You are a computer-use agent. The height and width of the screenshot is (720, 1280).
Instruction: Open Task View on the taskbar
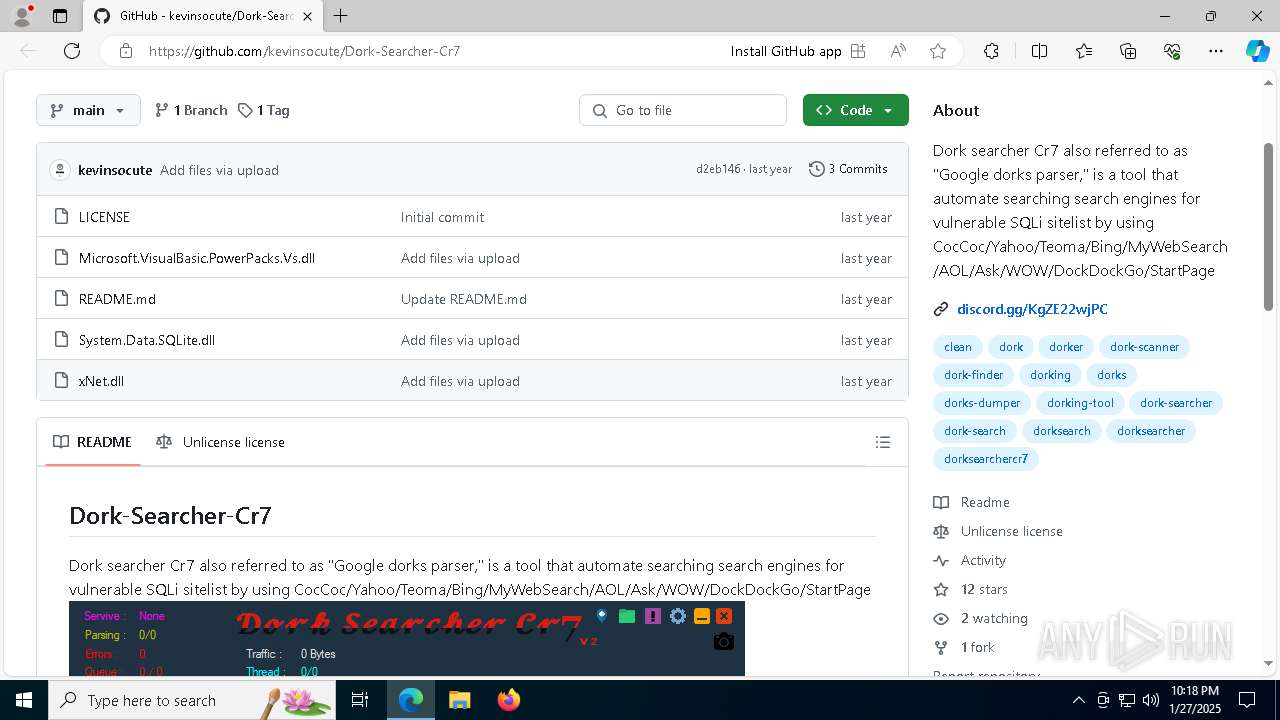360,700
